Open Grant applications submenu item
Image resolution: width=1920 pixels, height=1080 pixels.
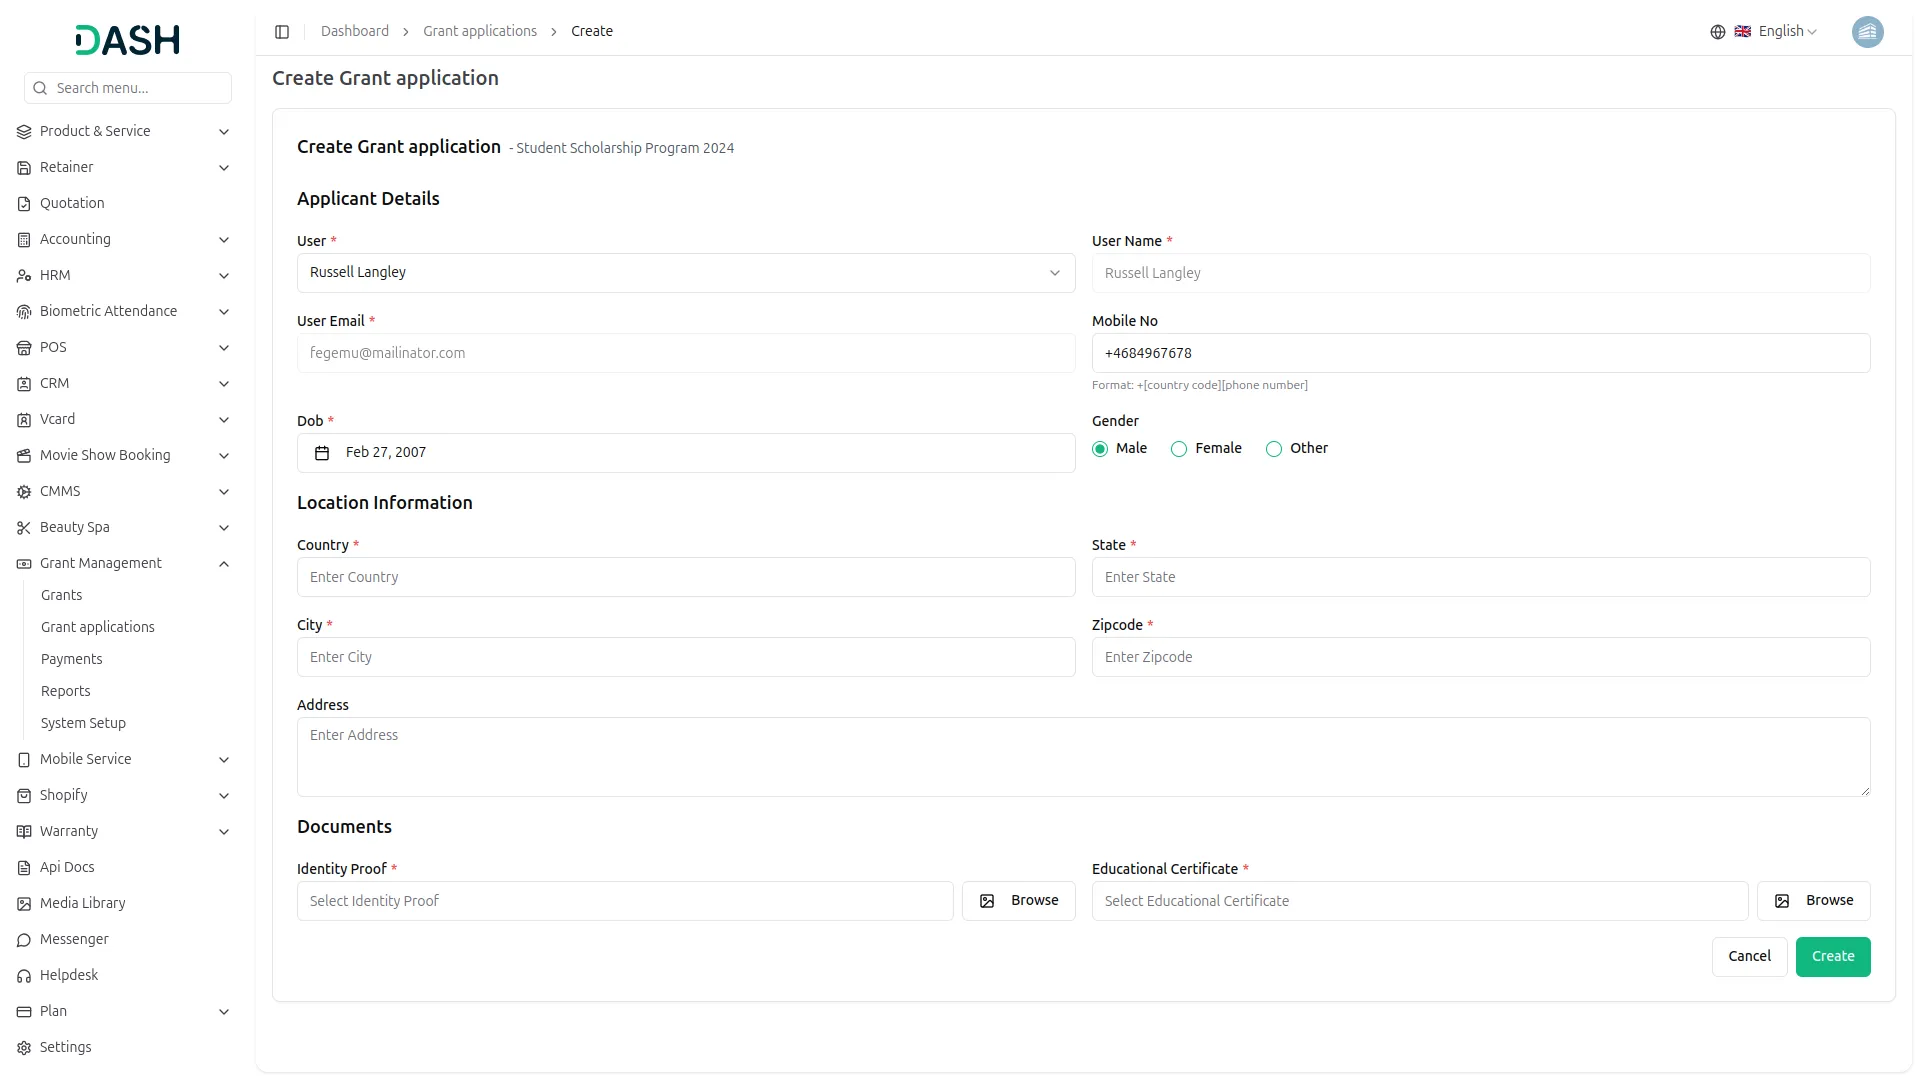click(x=98, y=627)
